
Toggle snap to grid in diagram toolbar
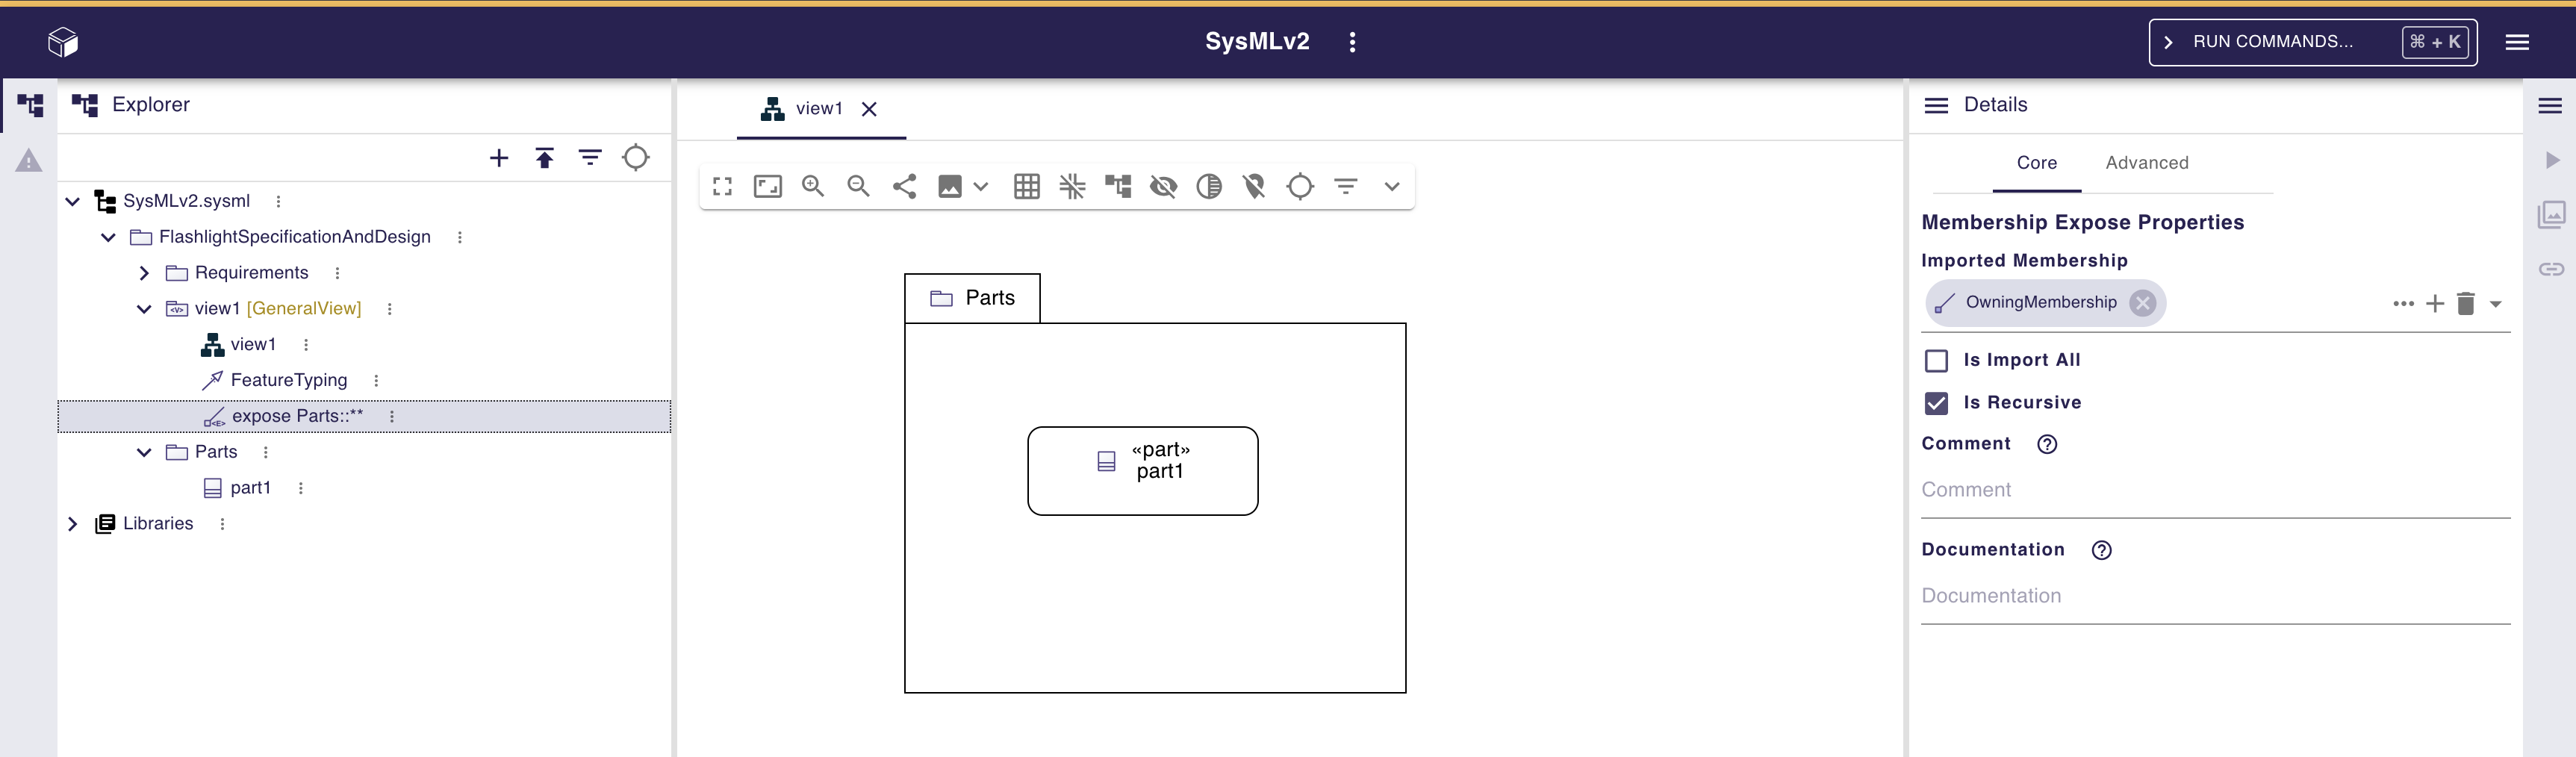[1072, 187]
